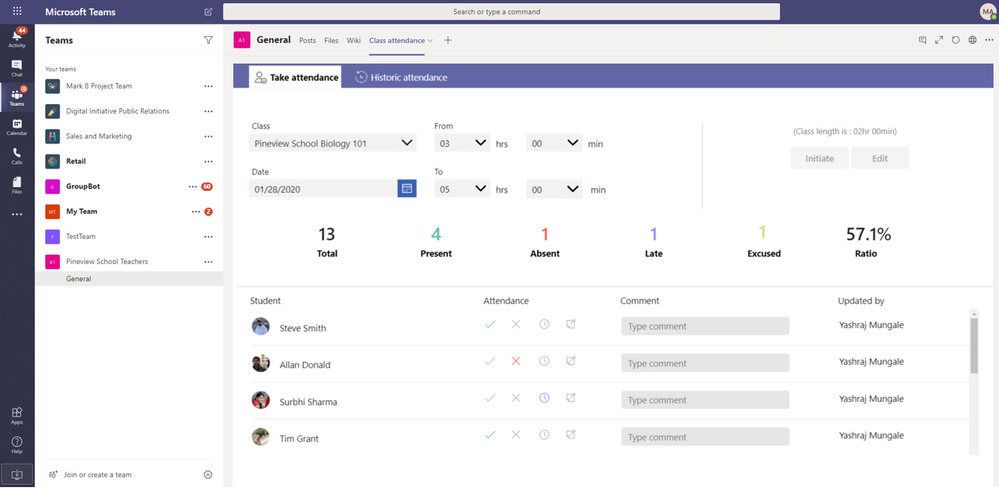The height and width of the screenshot is (488, 999).
Task: Select Take attendance tab
Action: tap(295, 77)
